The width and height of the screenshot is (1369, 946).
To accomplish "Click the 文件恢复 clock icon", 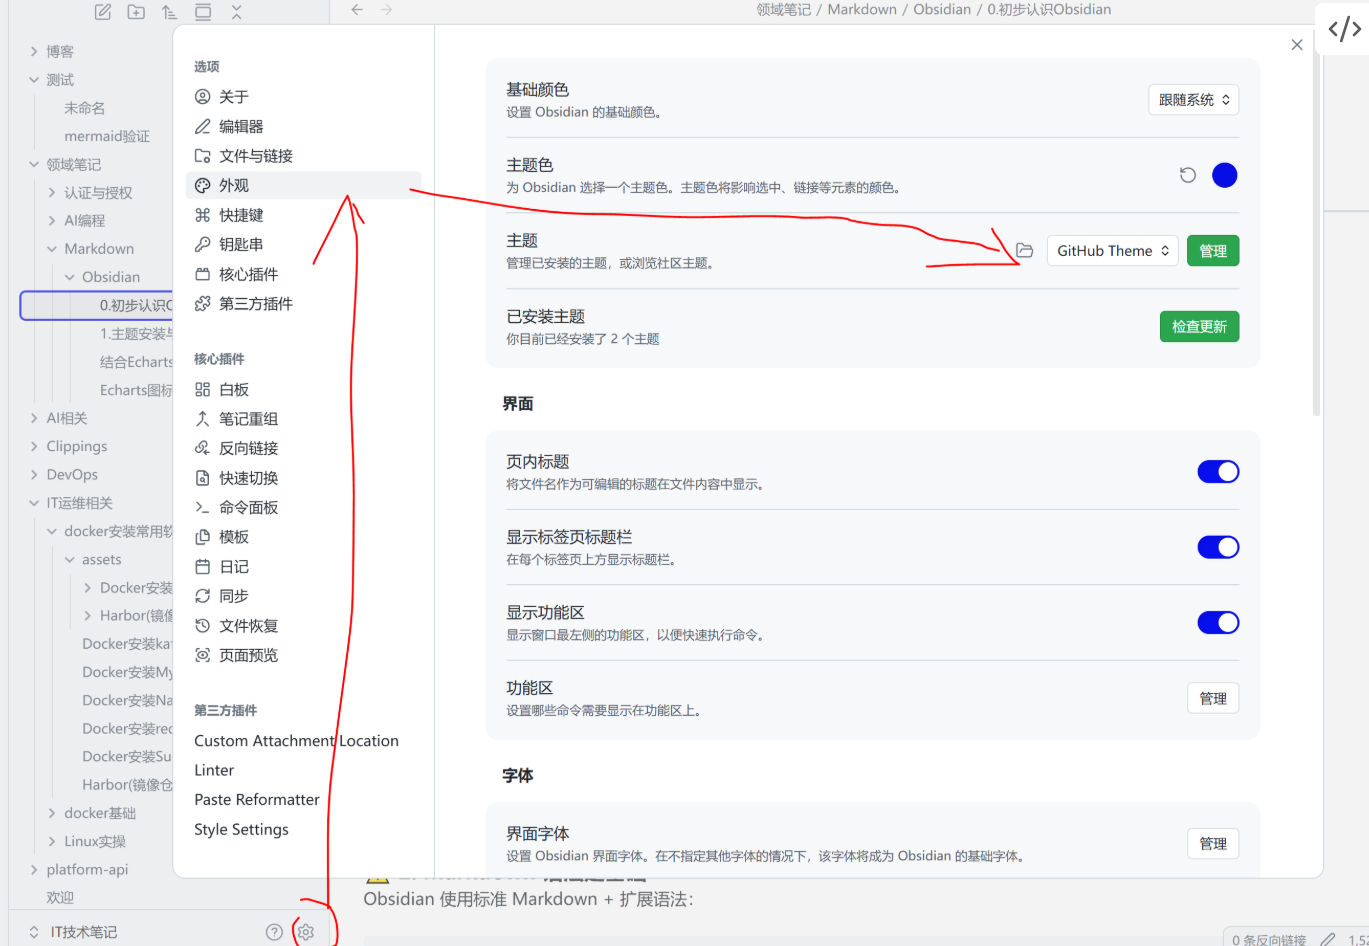I will tap(202, 626).
